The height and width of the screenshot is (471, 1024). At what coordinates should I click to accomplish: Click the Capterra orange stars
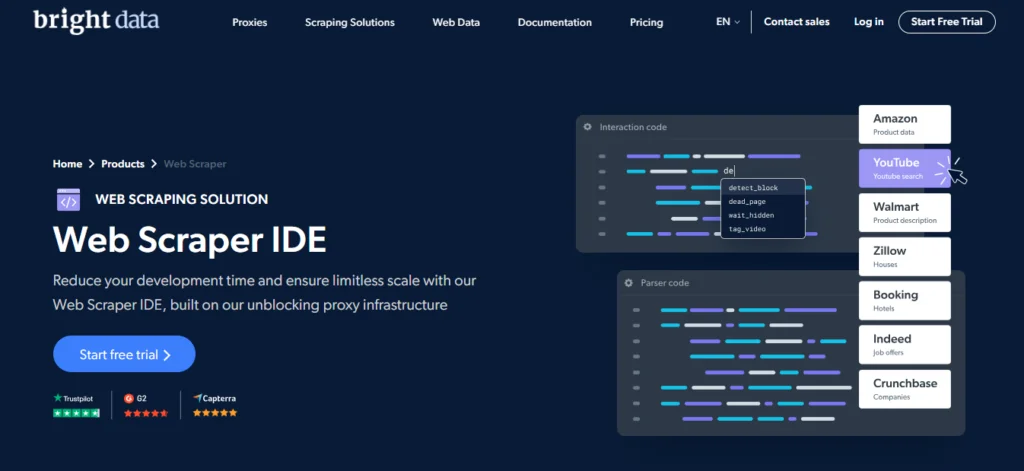point(215,413)
